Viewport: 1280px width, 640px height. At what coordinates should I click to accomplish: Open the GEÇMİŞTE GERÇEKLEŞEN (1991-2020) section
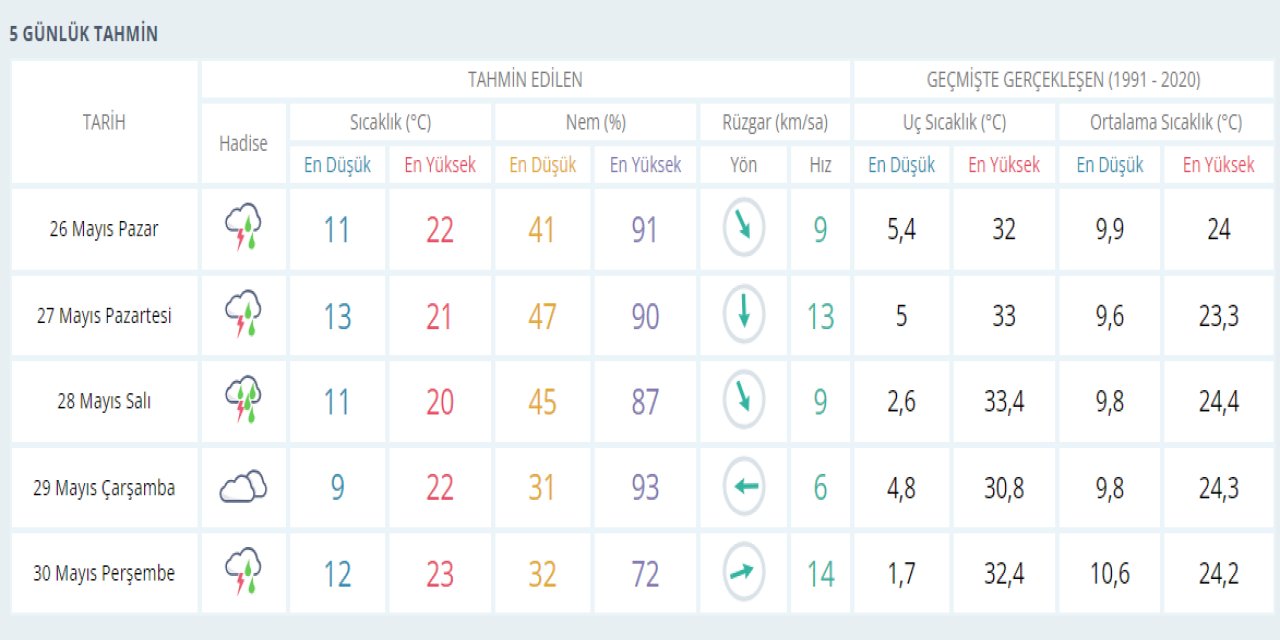[1064, 80]
